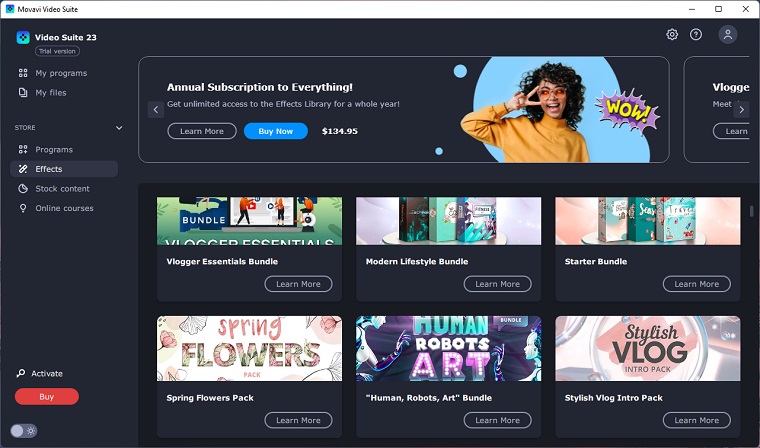Viewport: 760px width, 448px height.
Task: Select Effects in the store menu
Action: coord(64,169)
